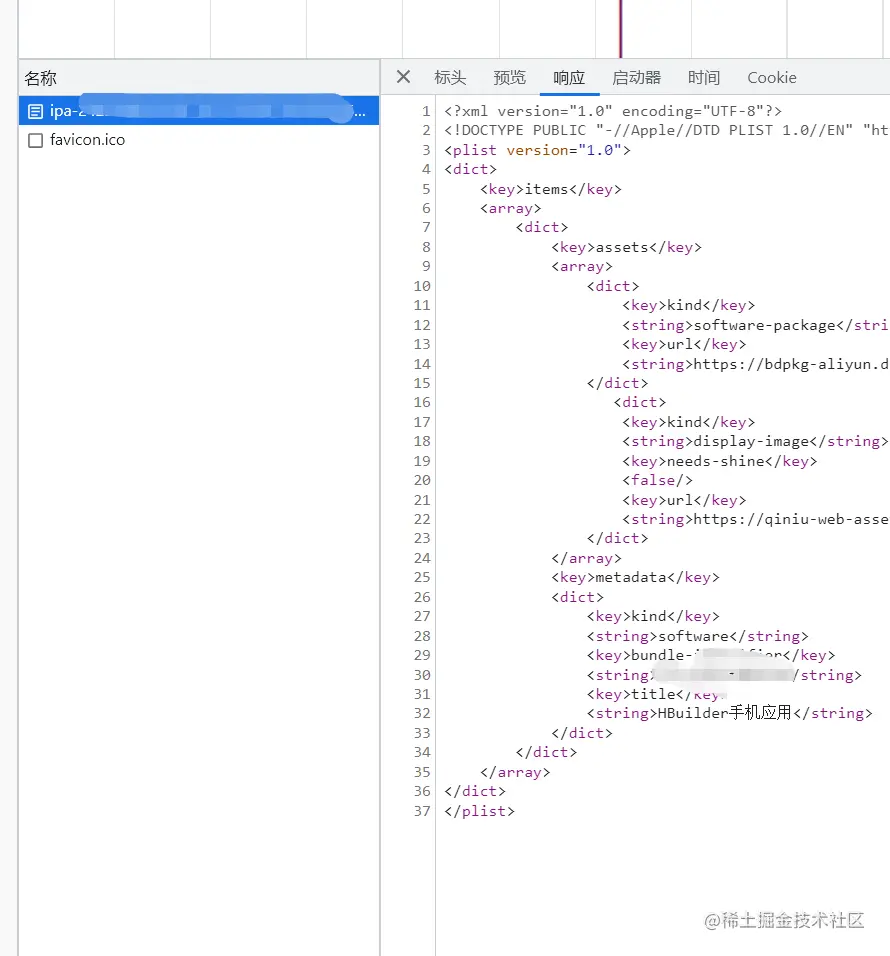Click the purple marker in the timeline

point(621,29)
